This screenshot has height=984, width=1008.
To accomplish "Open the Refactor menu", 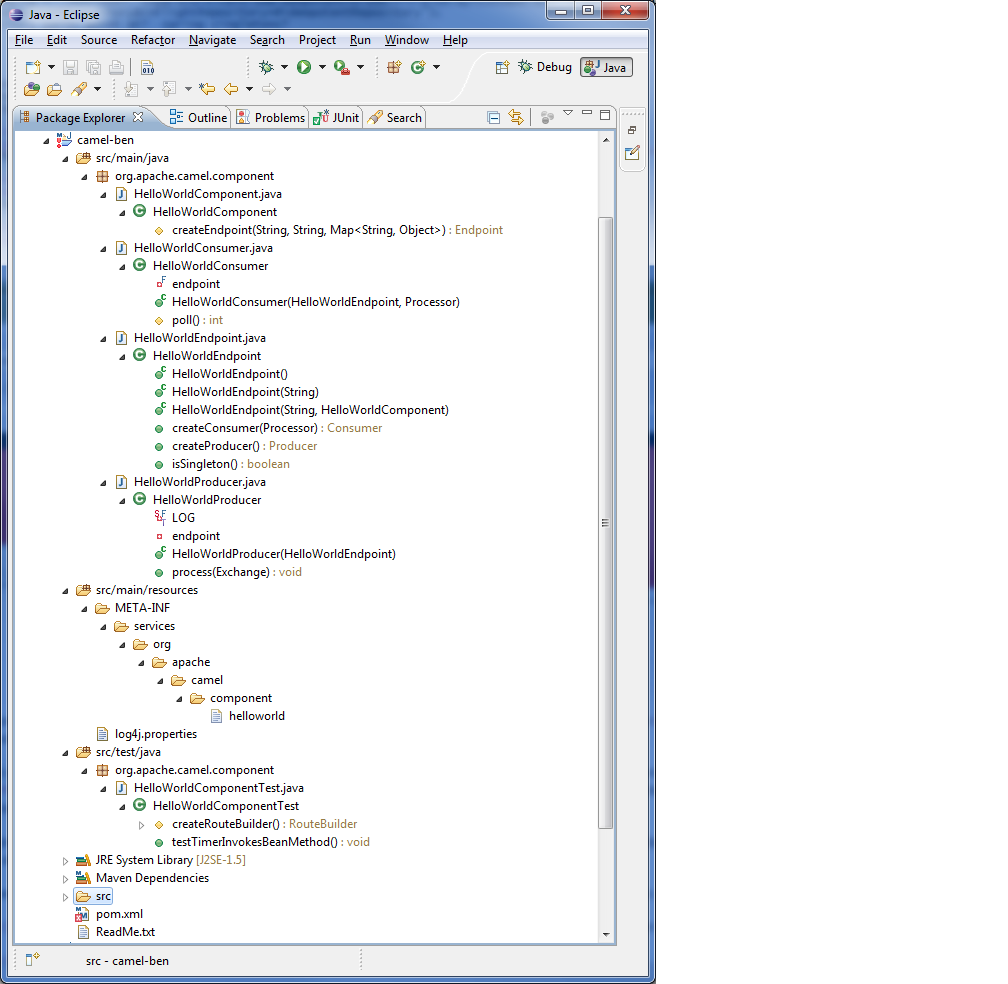I will pyautogui.click(x=153, y=40).
